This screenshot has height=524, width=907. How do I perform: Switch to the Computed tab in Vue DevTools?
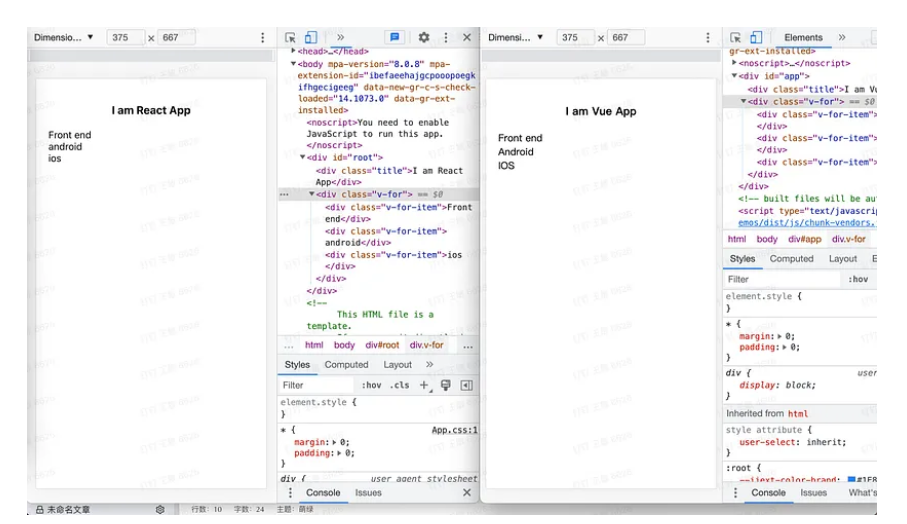click(791, 259)
